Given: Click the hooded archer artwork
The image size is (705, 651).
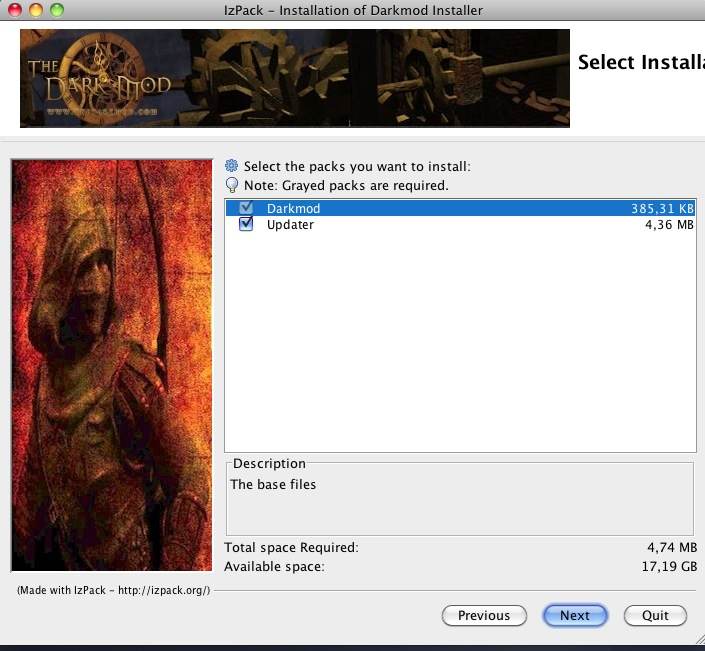Looking at the screenshot, I should 112,365.
